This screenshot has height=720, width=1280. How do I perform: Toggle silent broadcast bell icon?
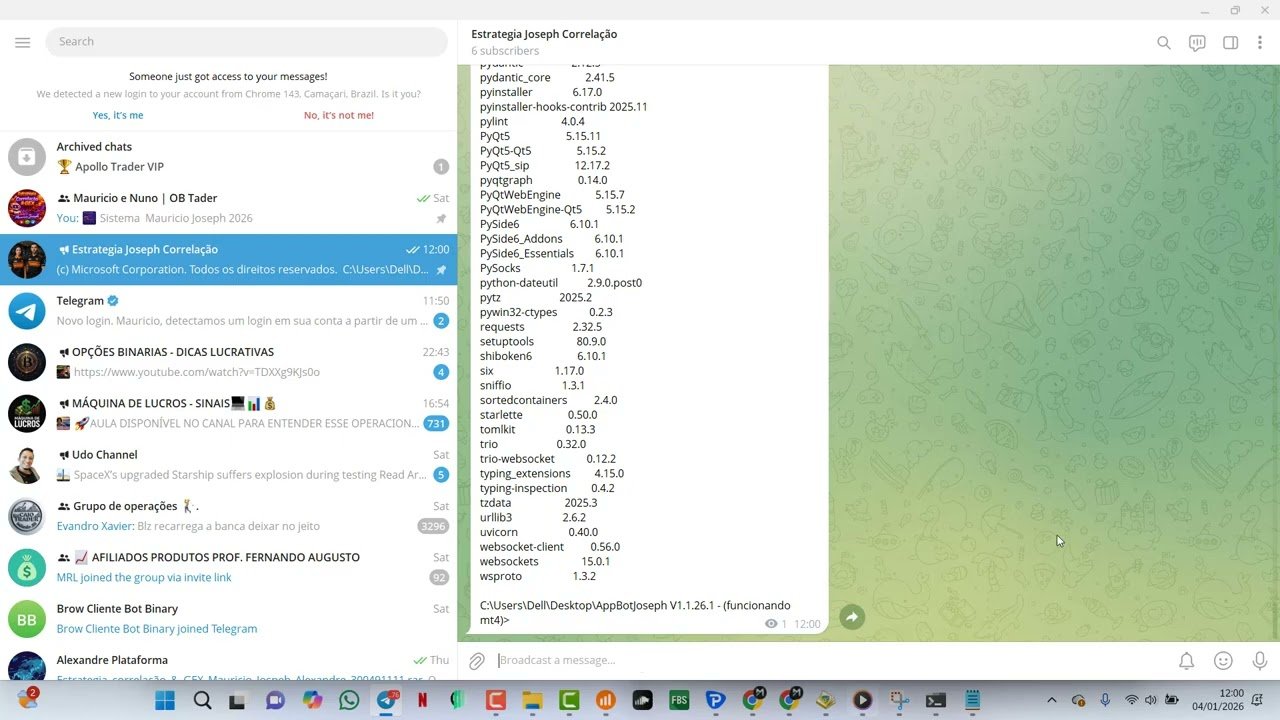click(x=1186, y=661)
